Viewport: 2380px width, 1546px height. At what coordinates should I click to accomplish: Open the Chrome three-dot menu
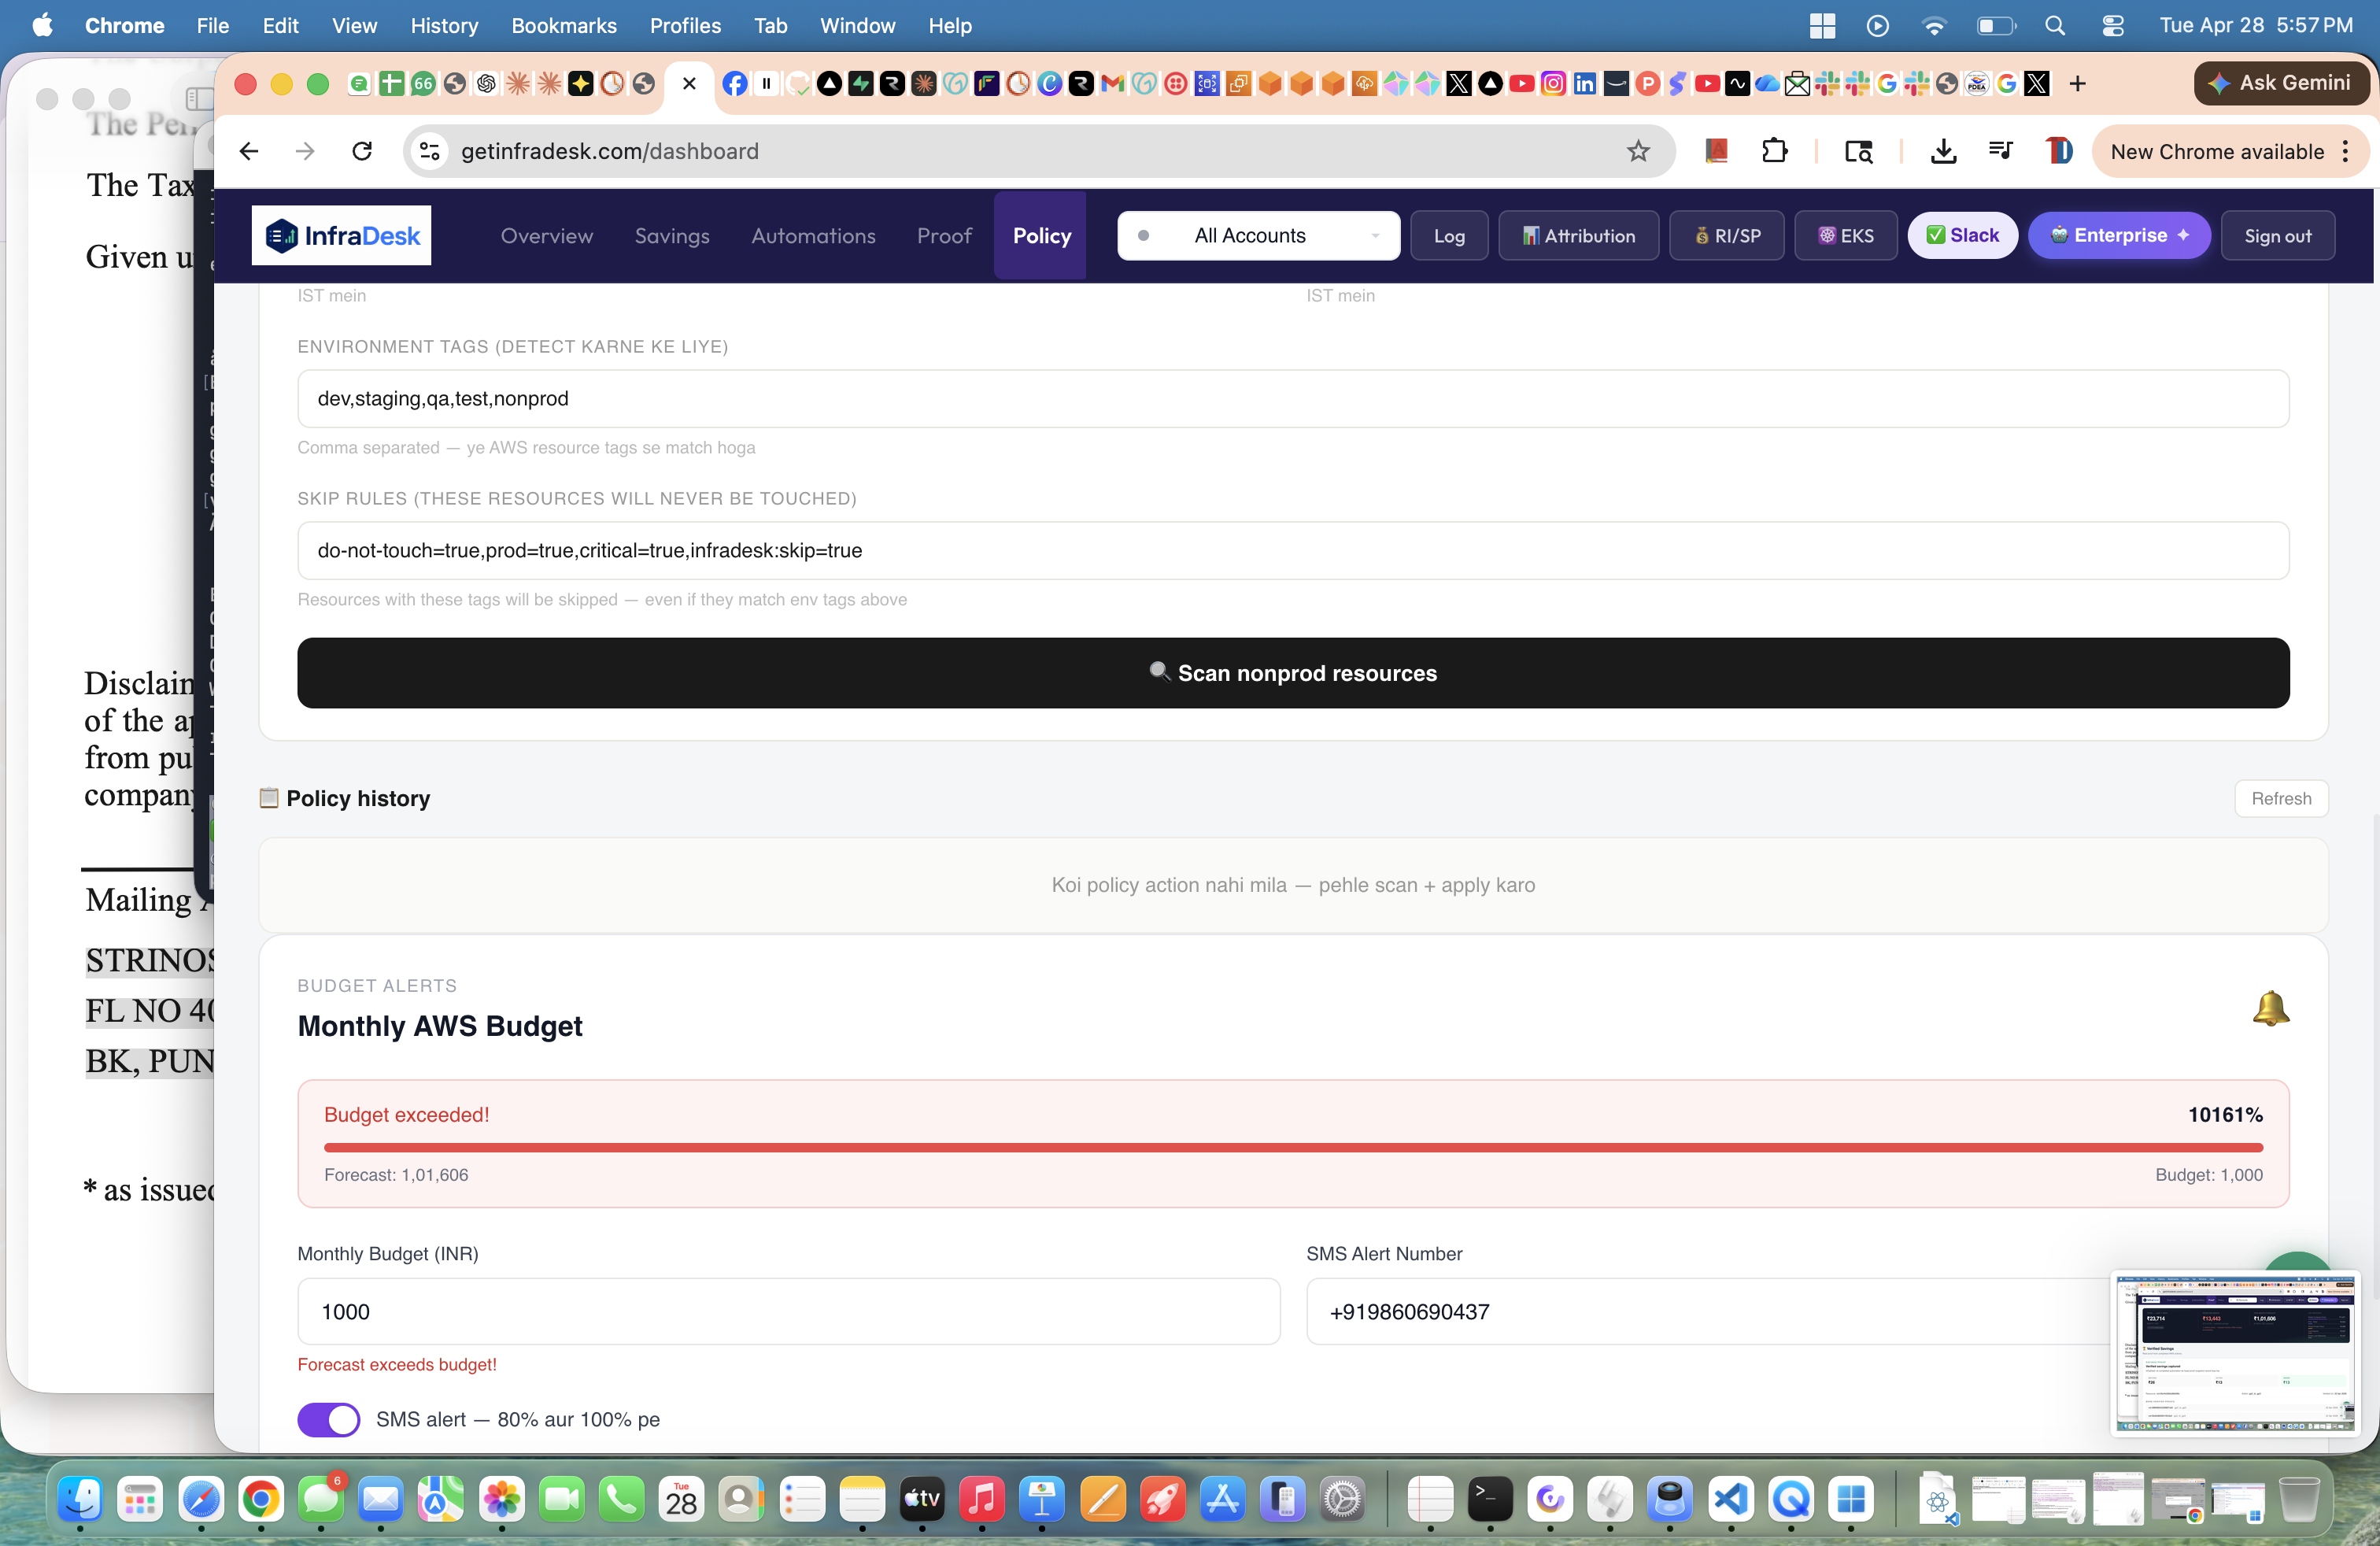click(2345, 151)
